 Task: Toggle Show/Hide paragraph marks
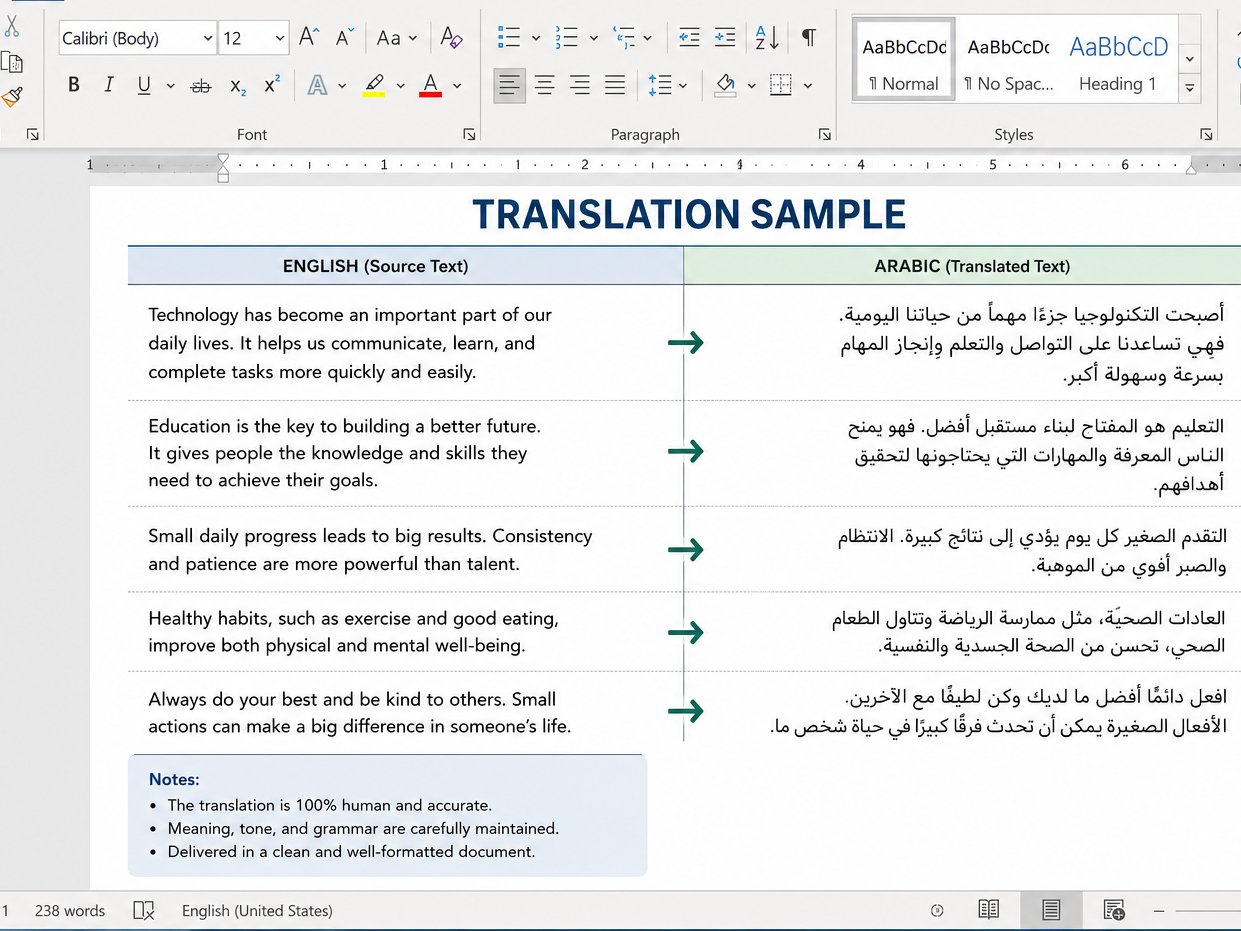click(808, 38)
